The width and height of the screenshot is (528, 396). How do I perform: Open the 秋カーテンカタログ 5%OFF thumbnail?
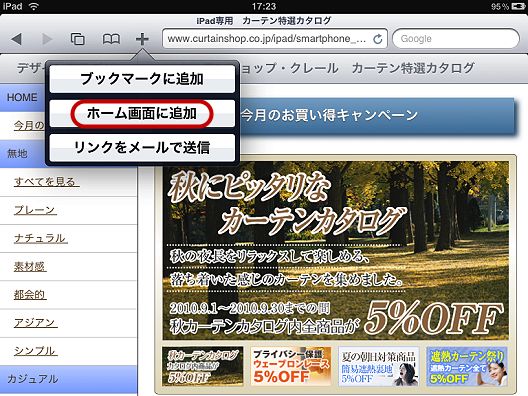[x=202, y=366]
